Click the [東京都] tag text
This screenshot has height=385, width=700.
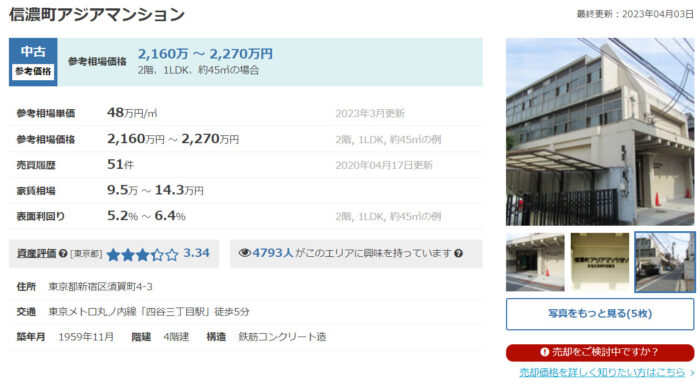click(86, 254)
